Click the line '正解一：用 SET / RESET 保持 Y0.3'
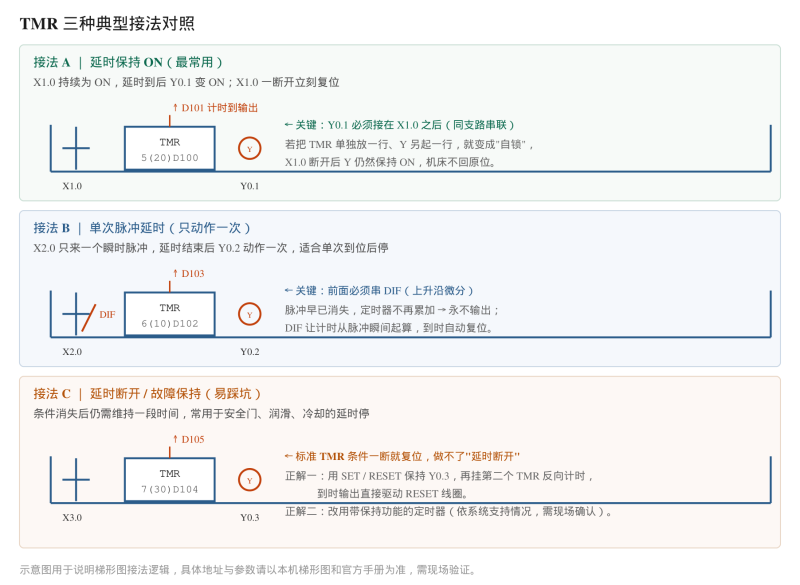 click(439, 476)
